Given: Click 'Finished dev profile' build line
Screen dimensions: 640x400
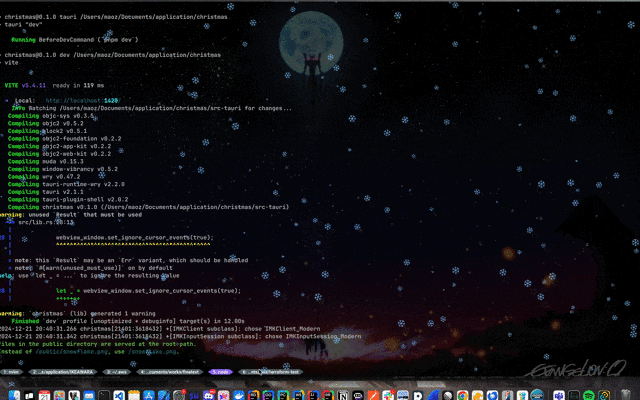Looking at the screenshot, I should tap(128, 321).
